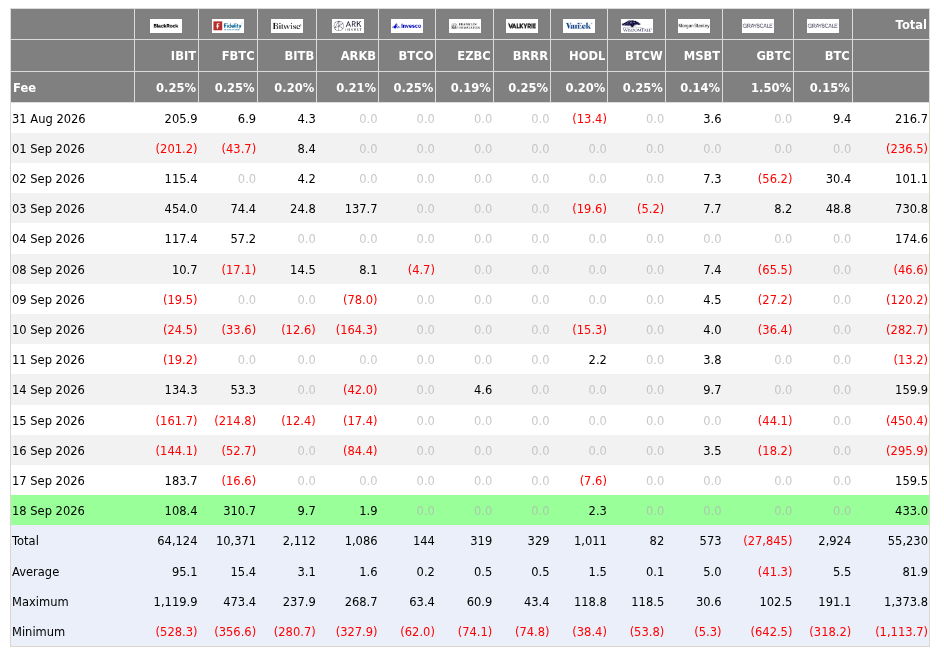
Task: Click the Maximum row label
Action: (x=40, y=602)
